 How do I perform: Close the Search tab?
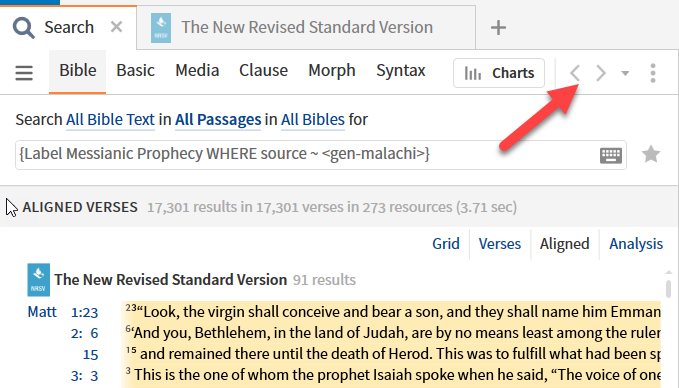click(116, 27)
